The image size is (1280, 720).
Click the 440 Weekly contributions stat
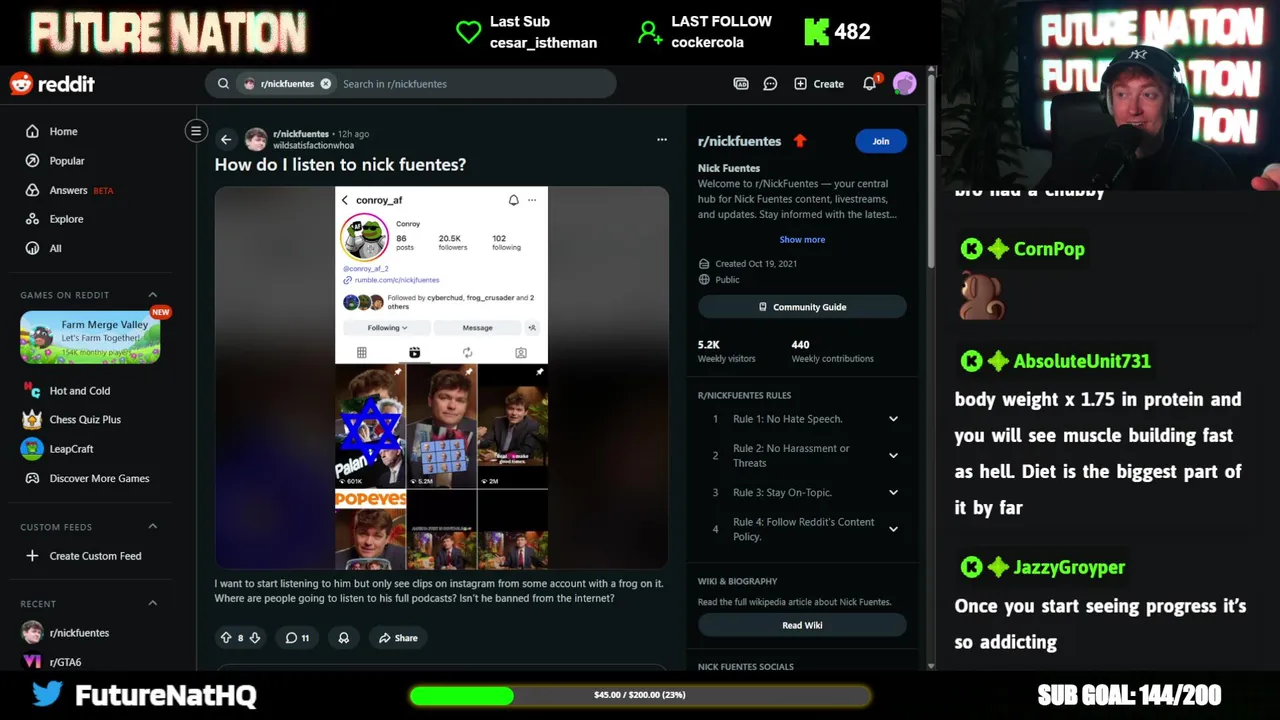pyautogui.click(x=832, y=351)
